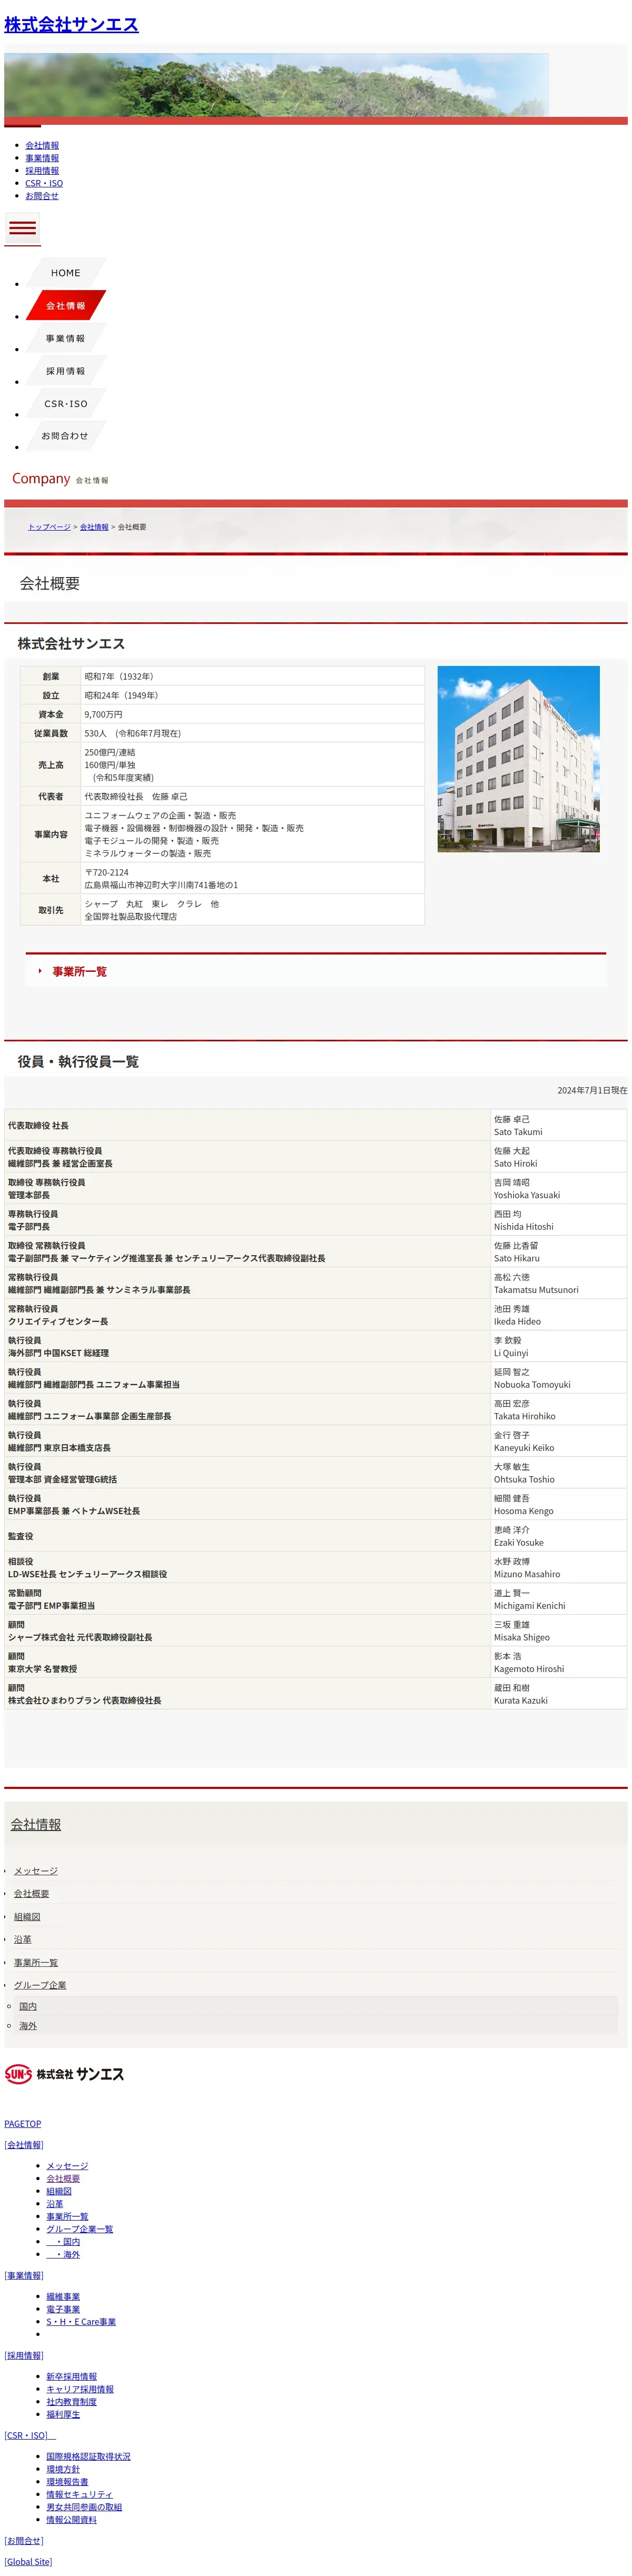
Task: Click the Kurata Kazuki name cell
Action: (x=558, y=1694)
